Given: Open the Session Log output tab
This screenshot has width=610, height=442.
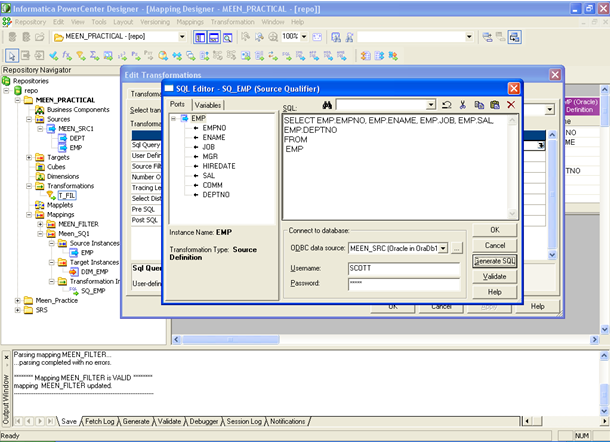Looking at the screenshot, I should pyautogui.click(x=244, y=421).
